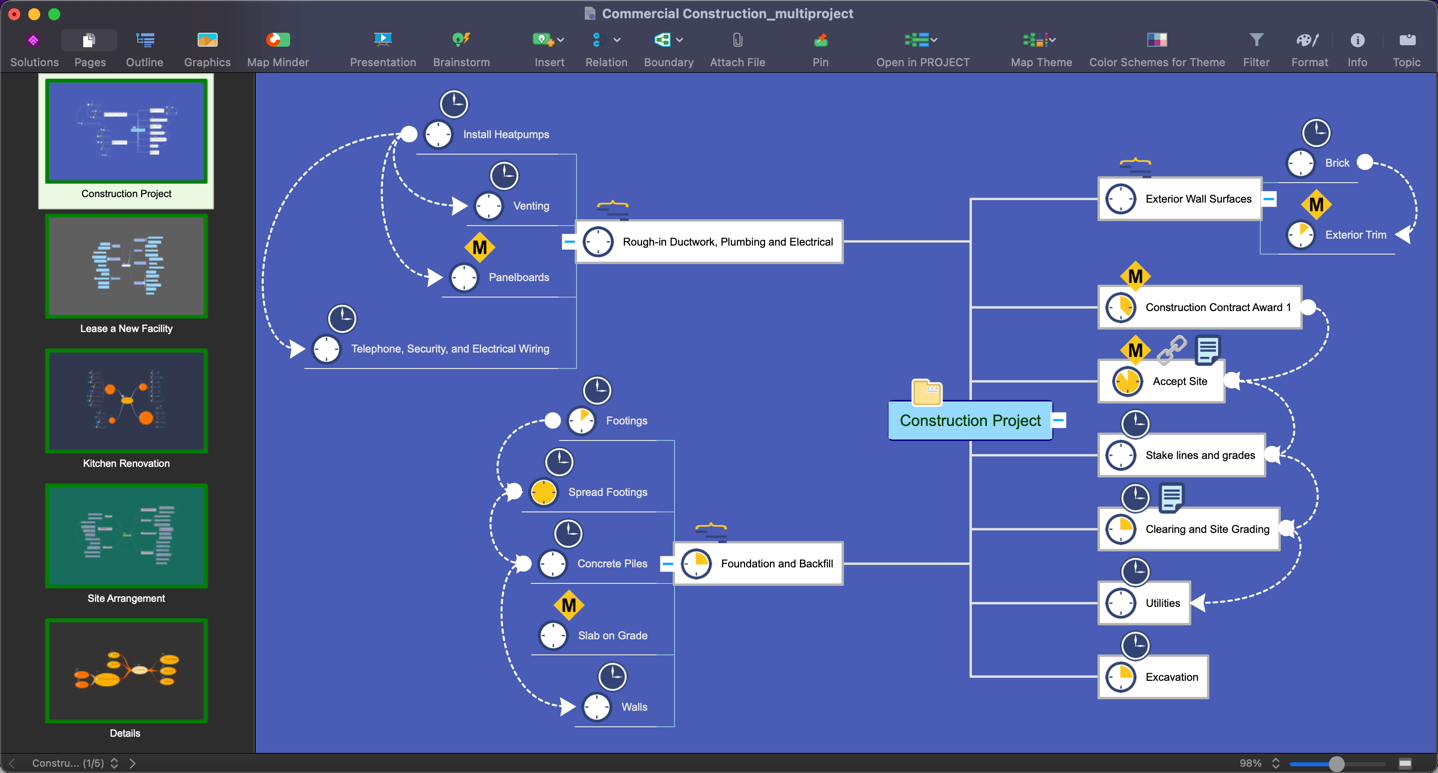Screen dimensions: 1438x773
Task: Click the Insert topic icon
Action: [x=542, y=40]
